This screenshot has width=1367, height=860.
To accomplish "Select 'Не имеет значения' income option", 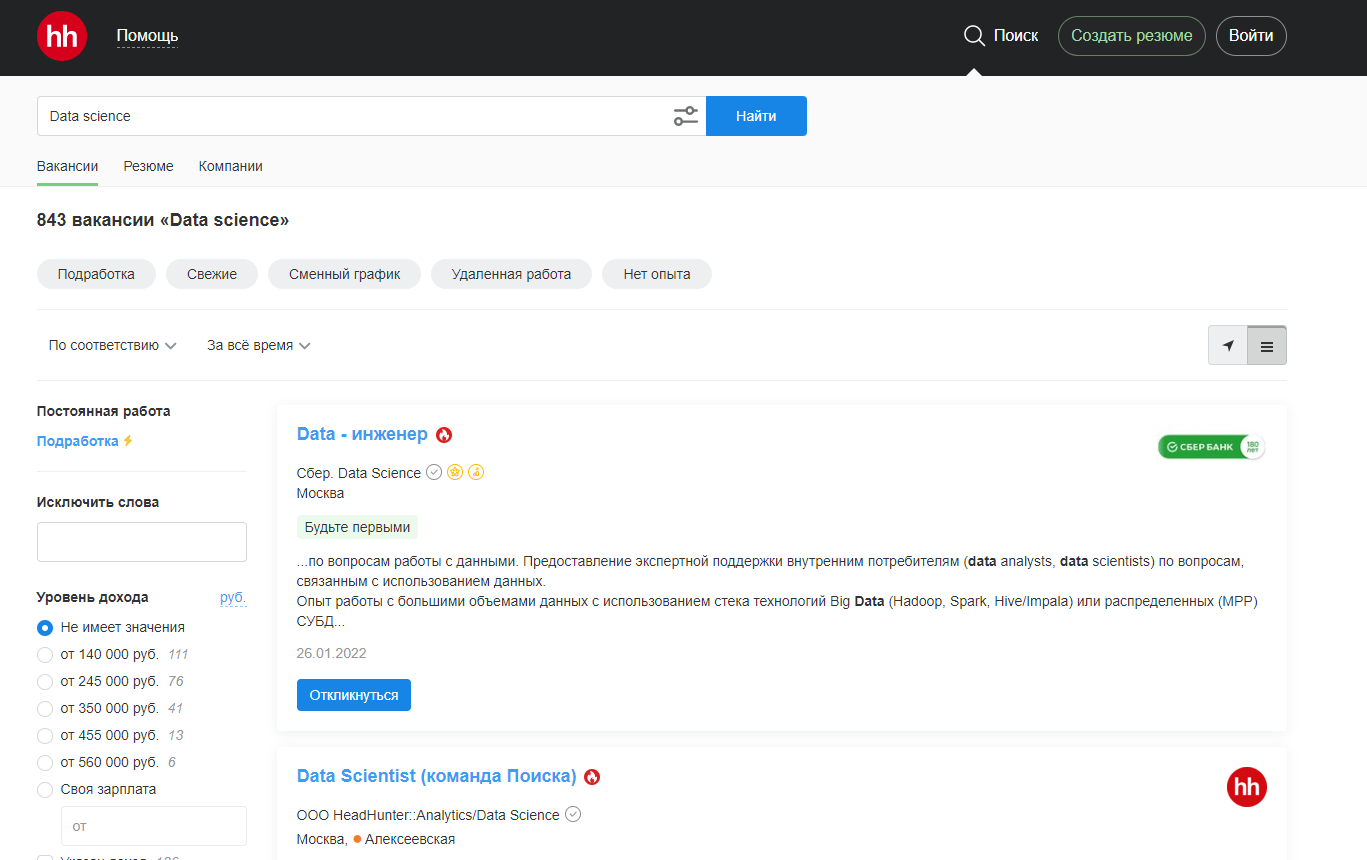I will click(45, 628).
